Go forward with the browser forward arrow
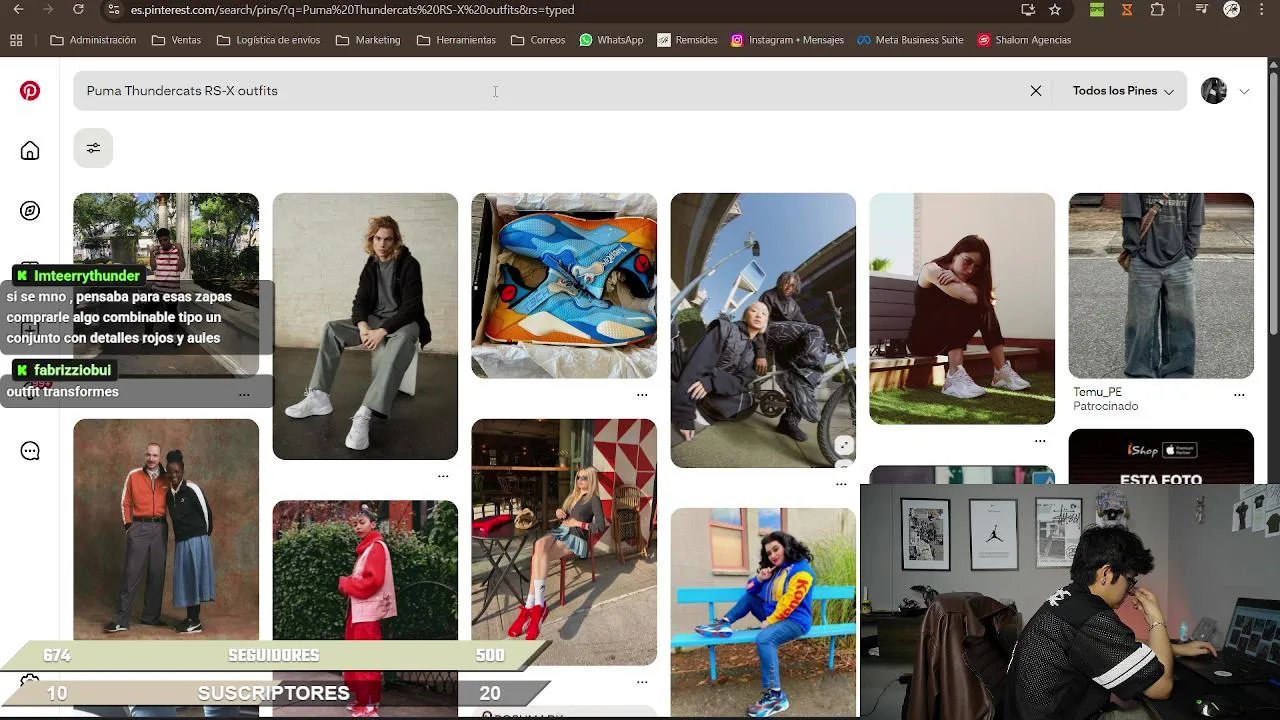The width and height of the screenshot is (1280, 720). 48,10
